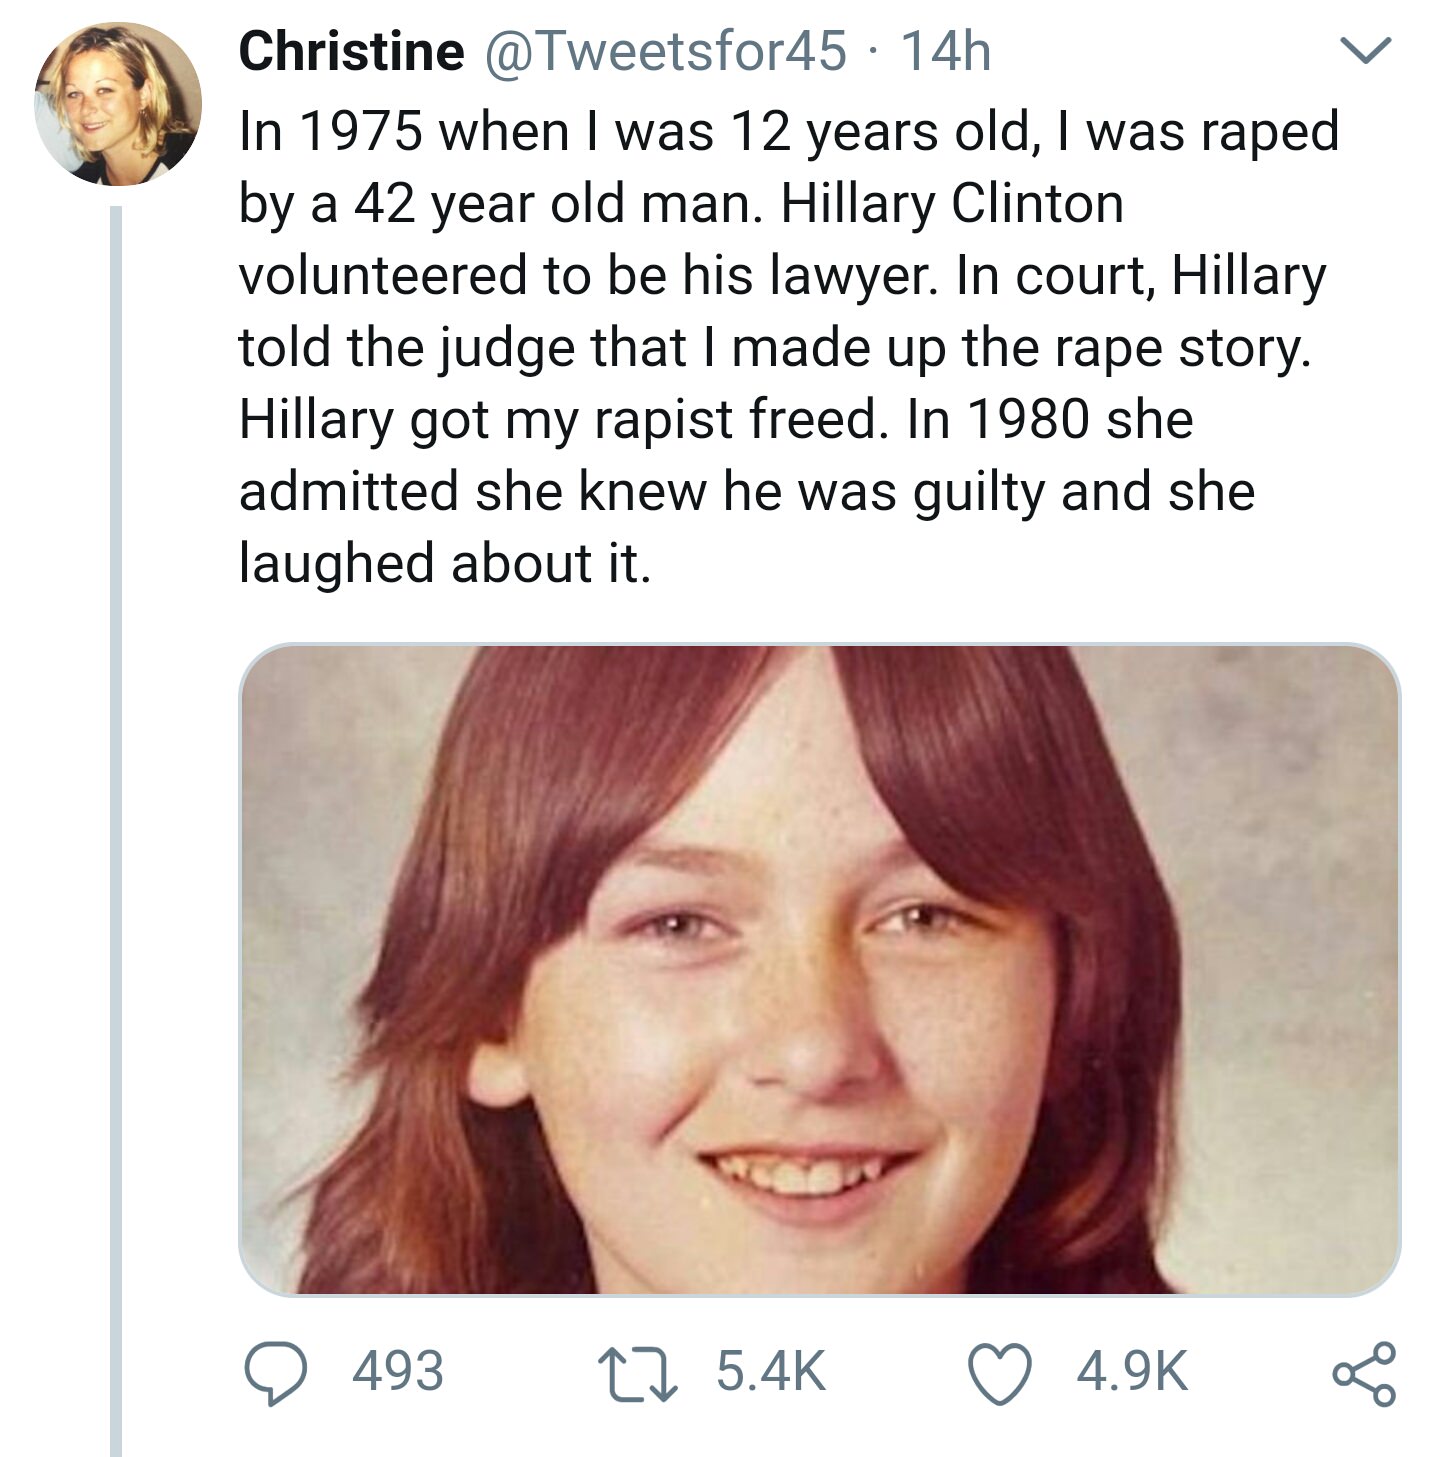Open the share icon menu
1438x1457 pixels.
tap(1363, 1373)
